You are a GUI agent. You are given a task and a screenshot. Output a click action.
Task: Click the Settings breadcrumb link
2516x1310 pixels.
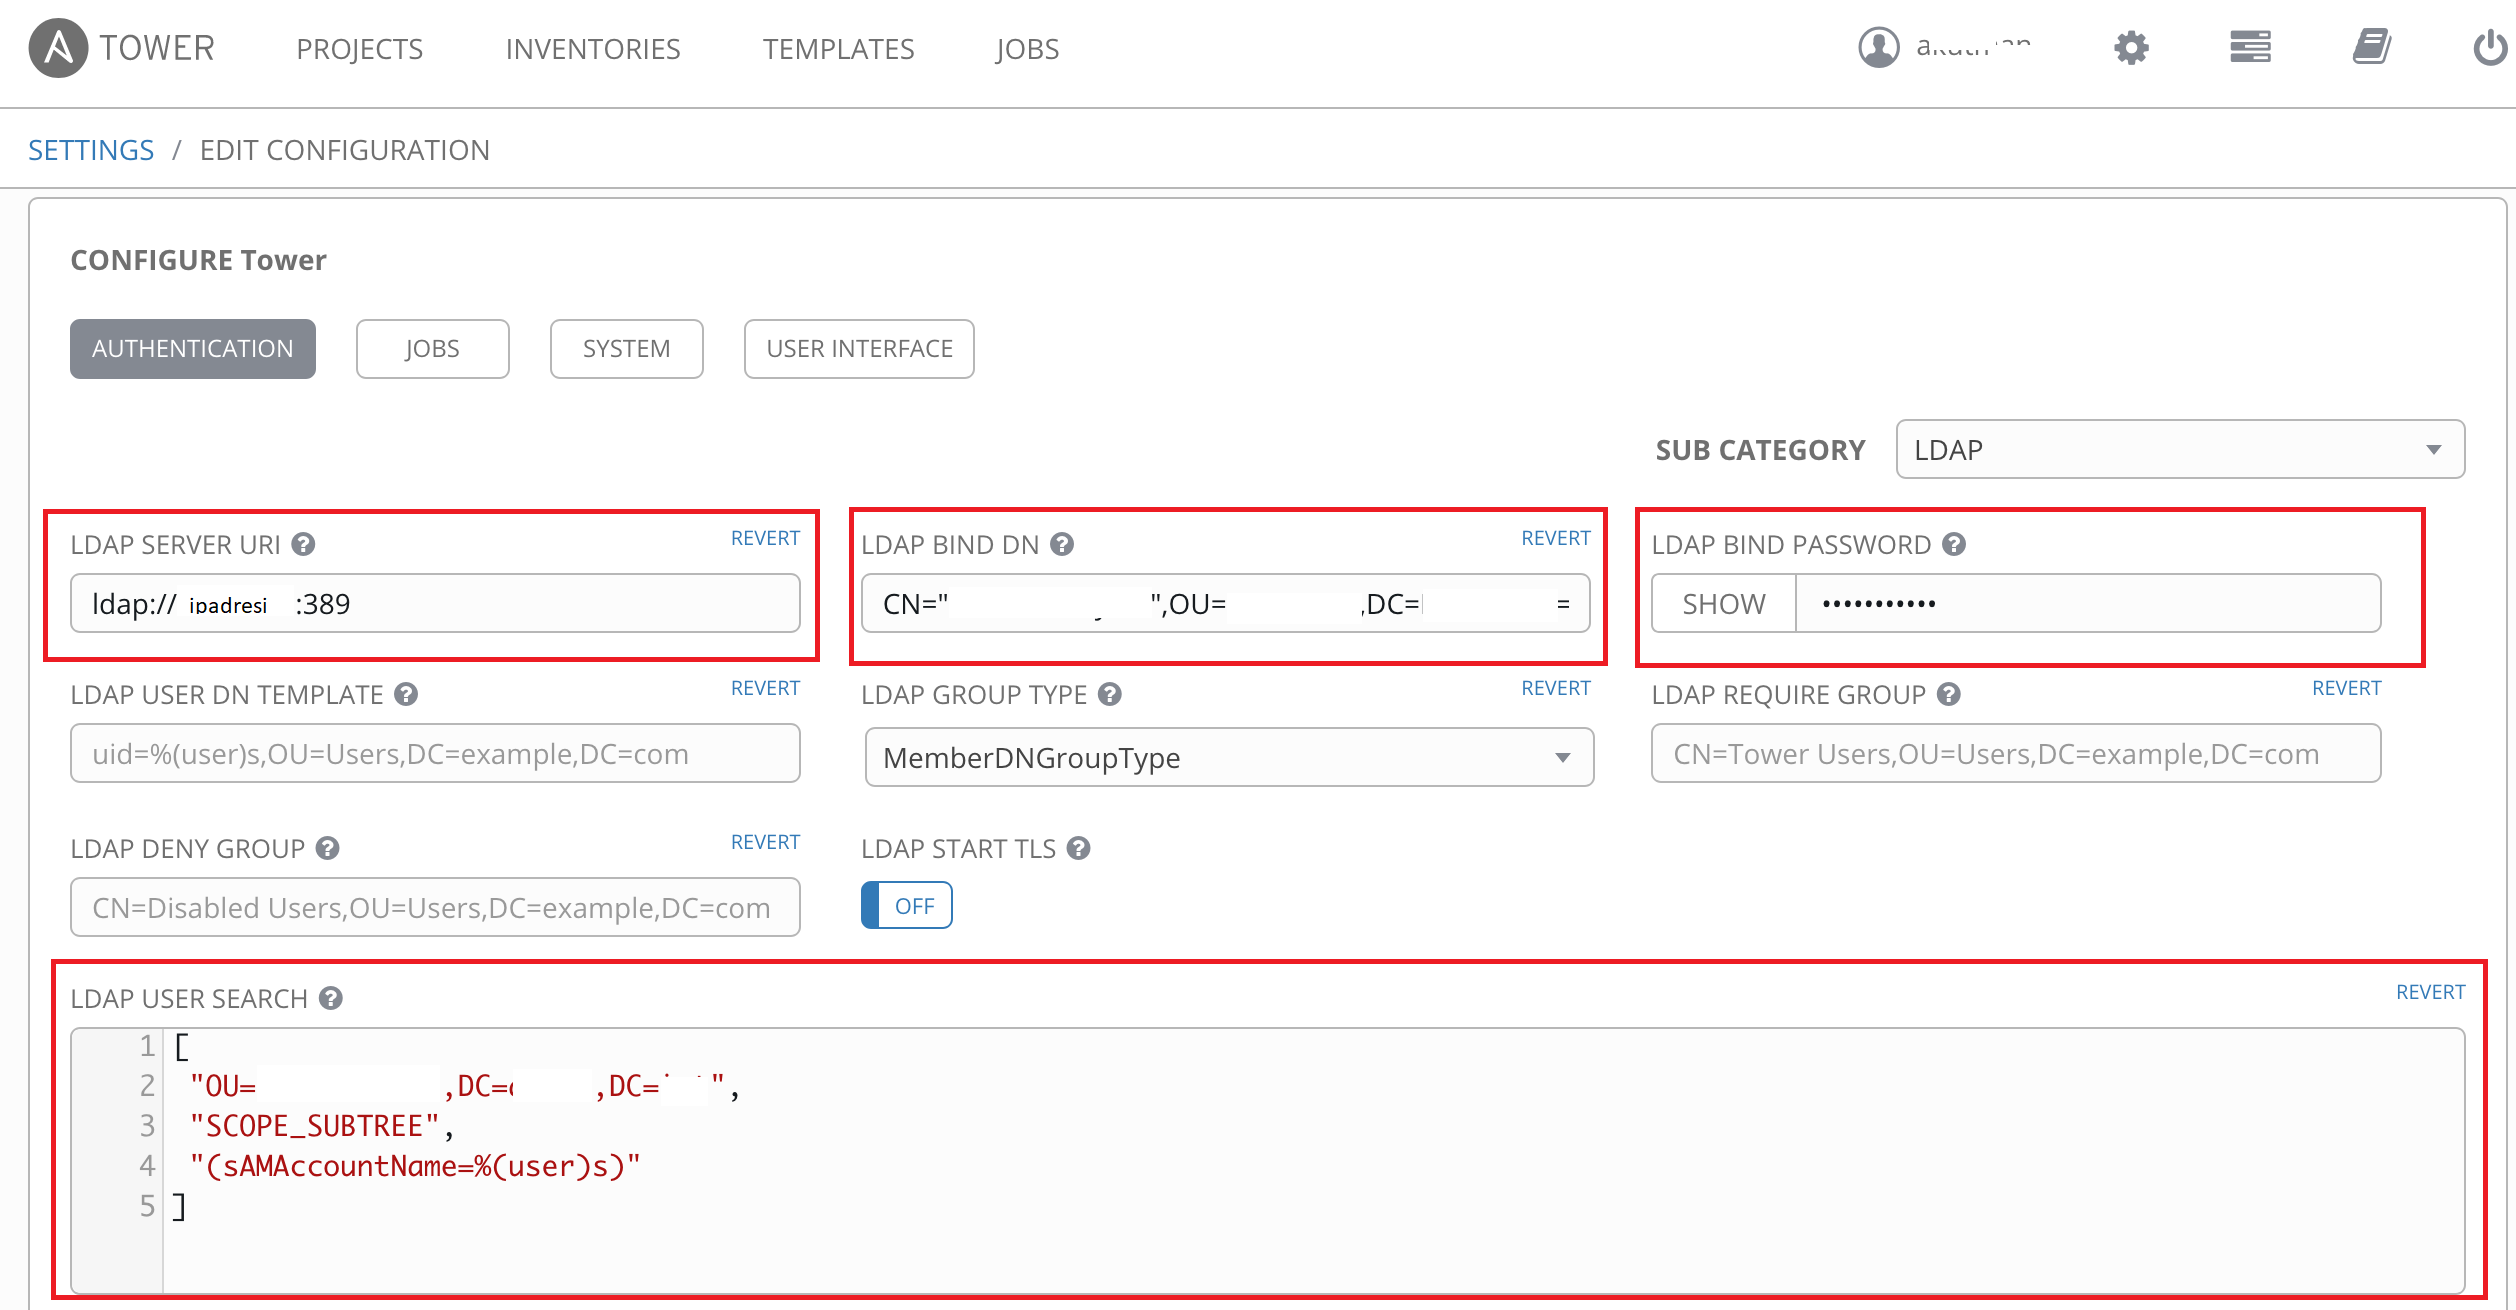[x=91, y=150]
